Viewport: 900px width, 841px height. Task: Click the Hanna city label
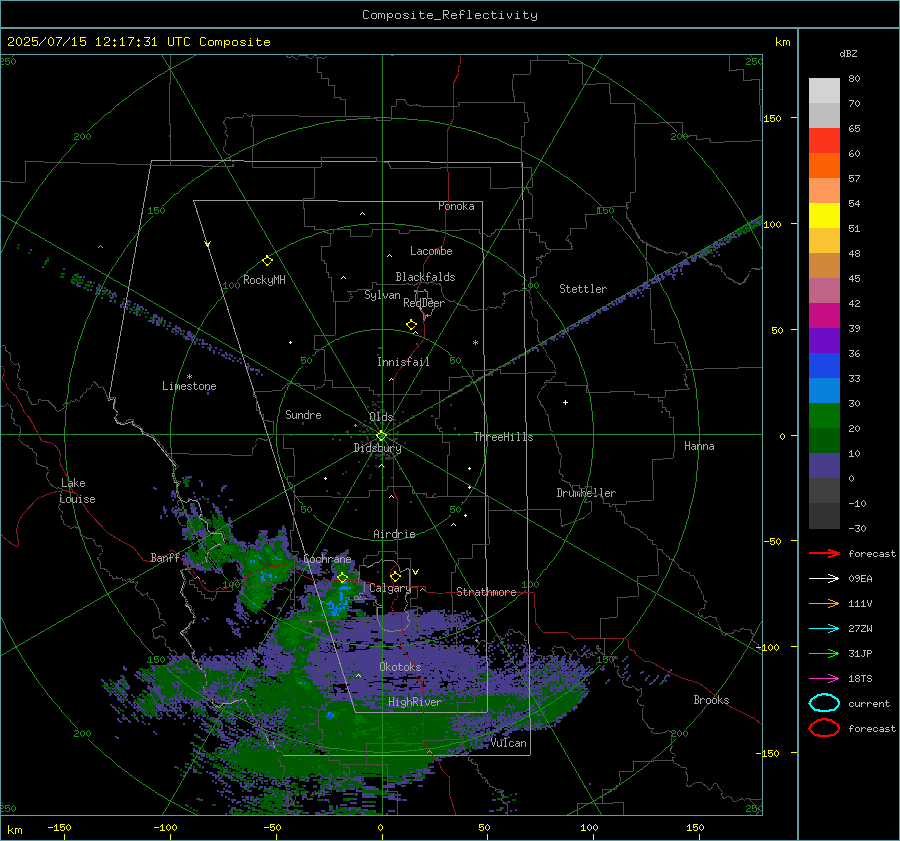click(699, 446)
